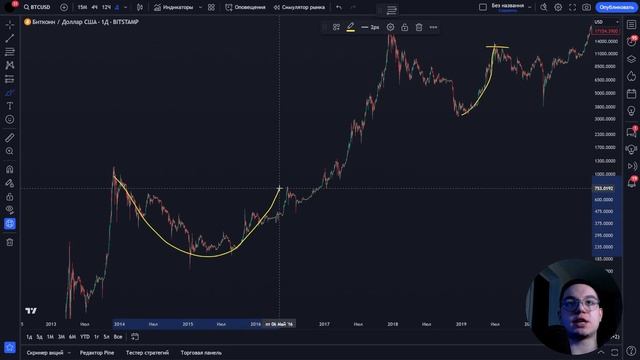This screenshot has height=360, width=640.
Task: Hide all drawings with the eye icon
Action: click(10, 210)
